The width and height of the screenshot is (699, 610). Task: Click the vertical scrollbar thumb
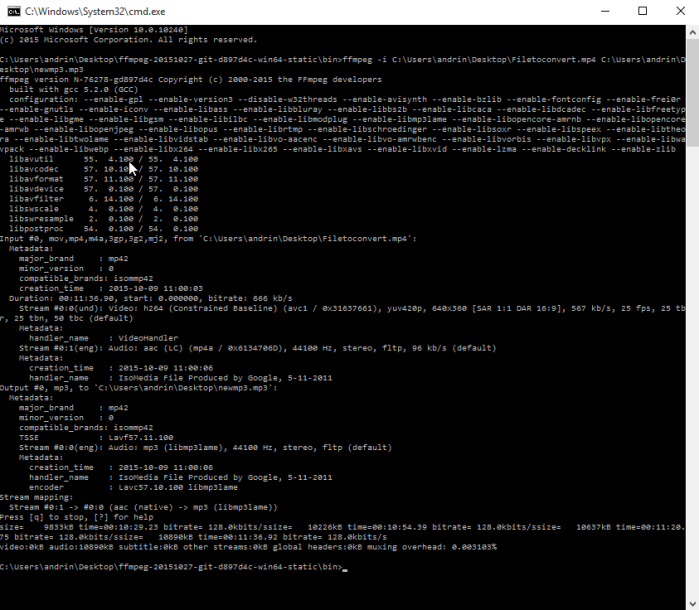pos(692,93)
